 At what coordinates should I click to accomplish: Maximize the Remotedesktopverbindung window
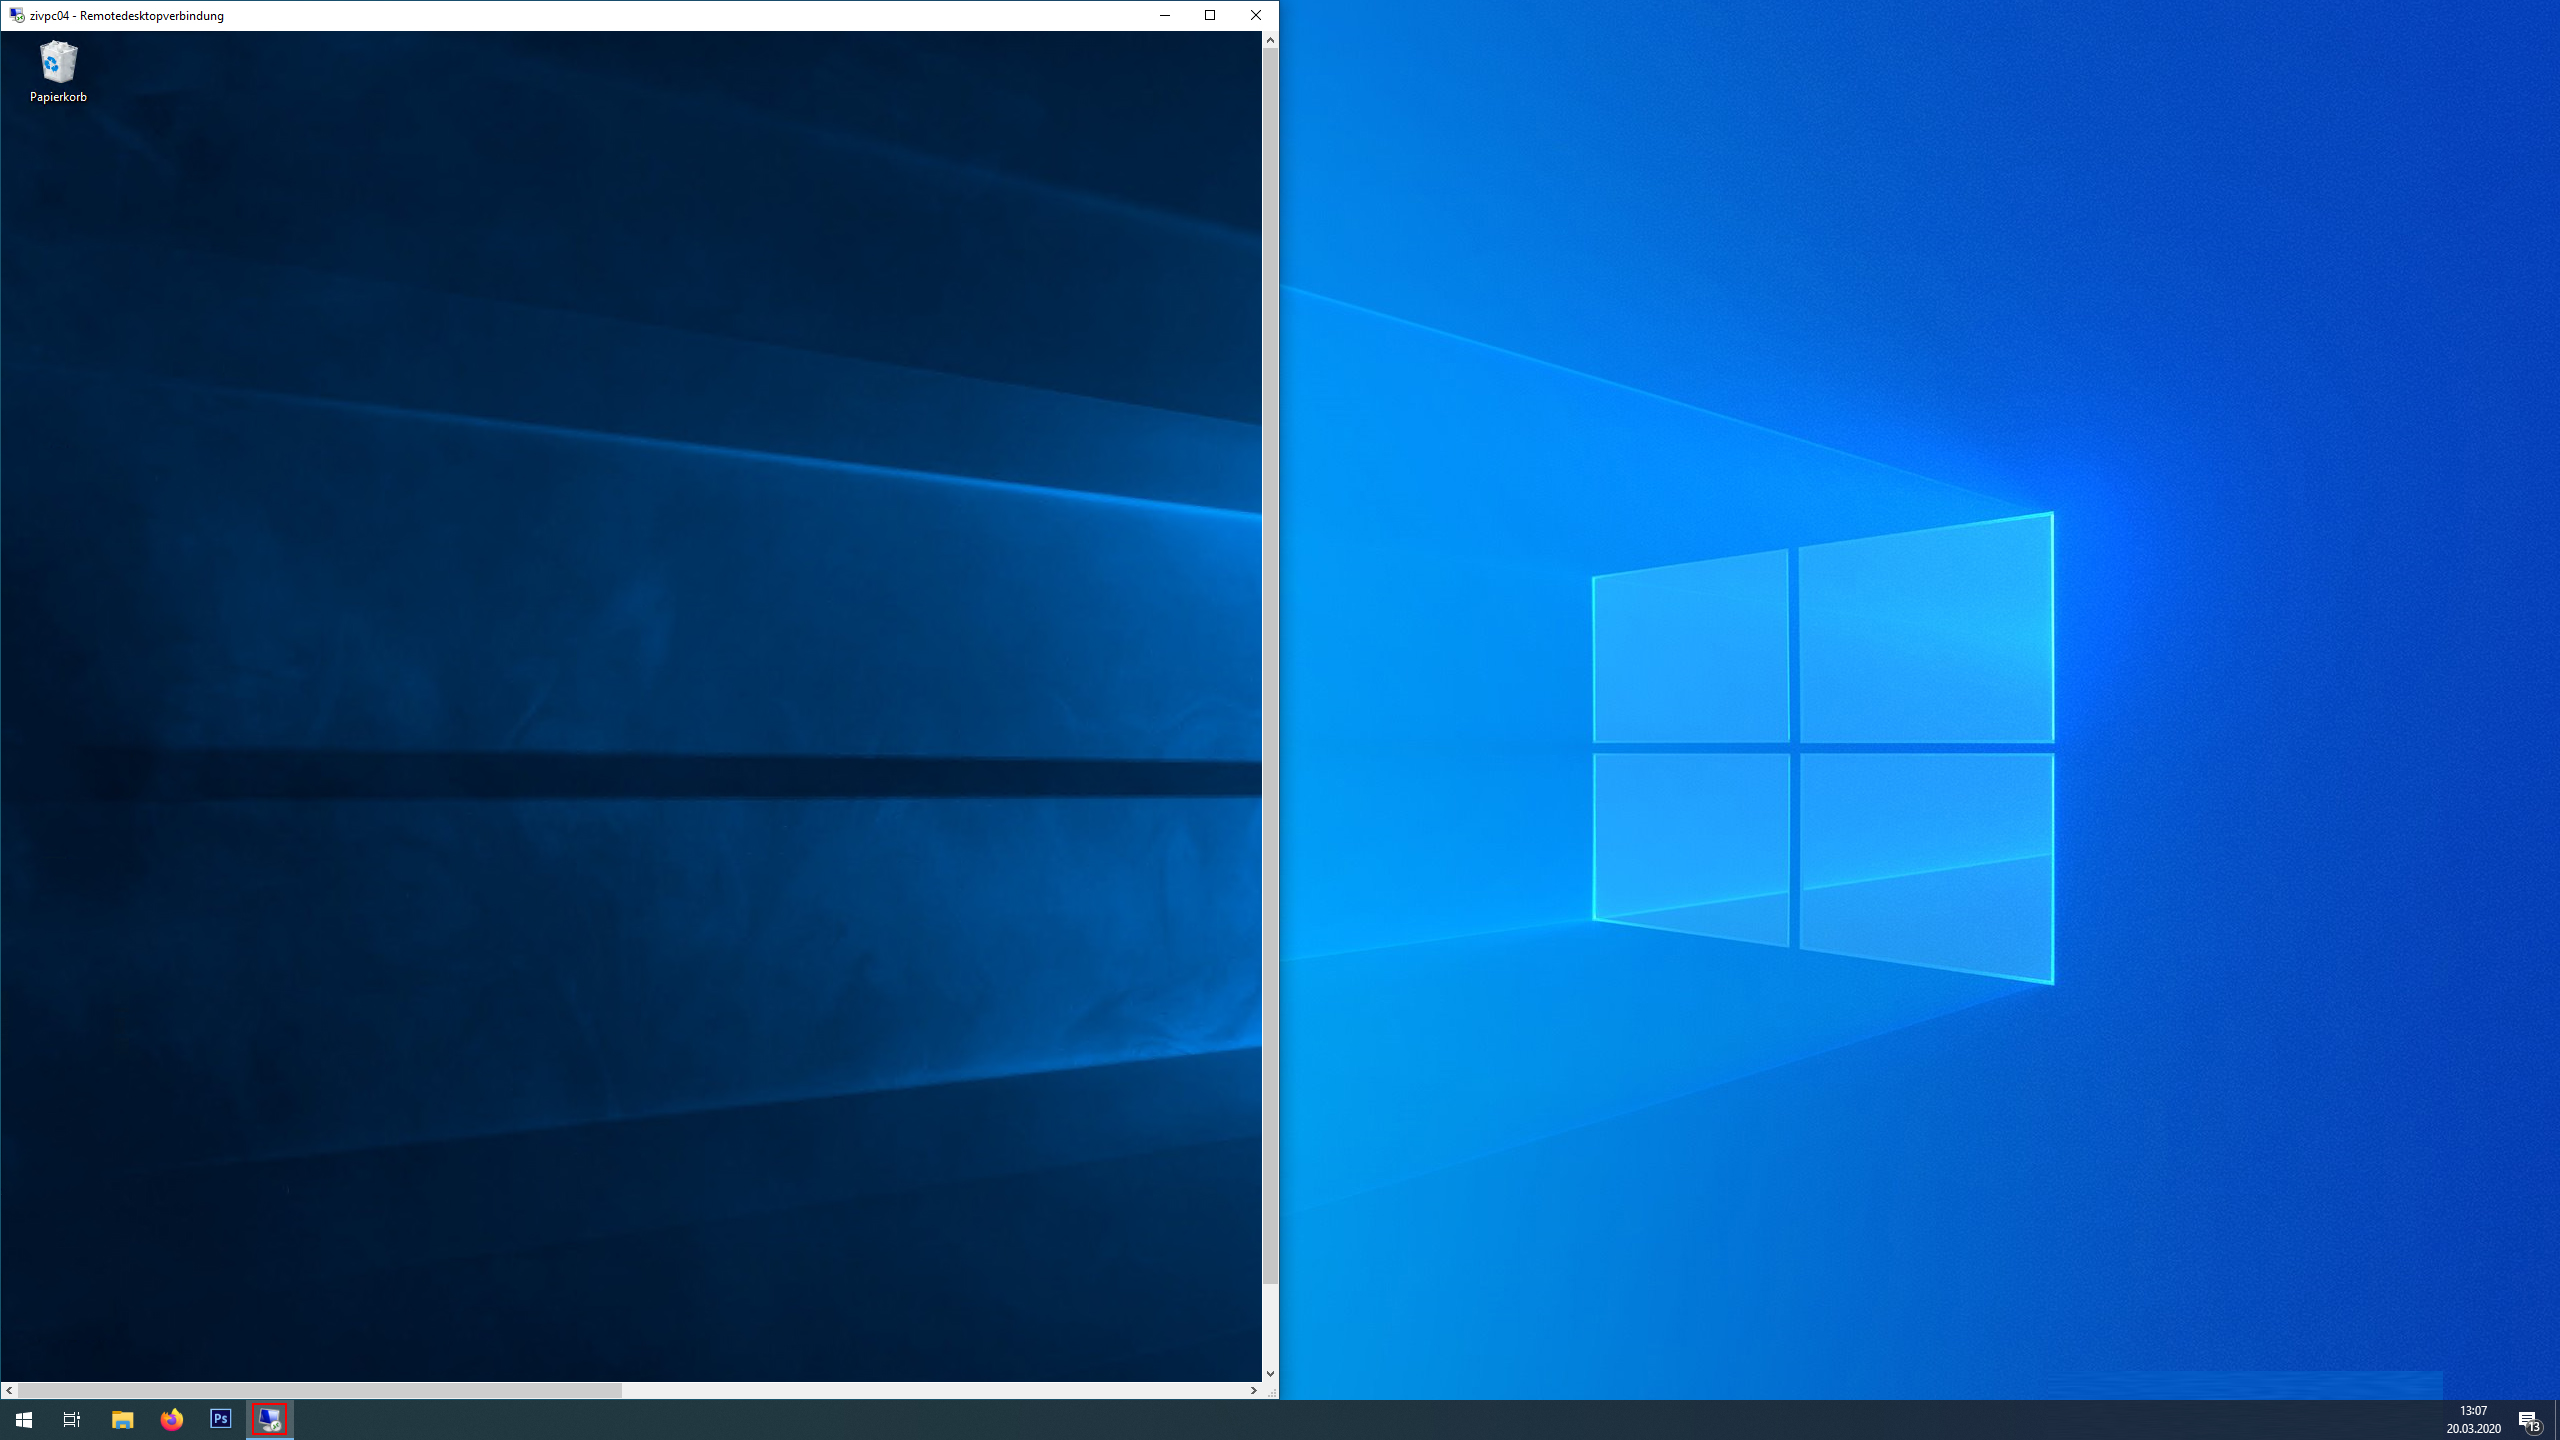point(1210,15)
